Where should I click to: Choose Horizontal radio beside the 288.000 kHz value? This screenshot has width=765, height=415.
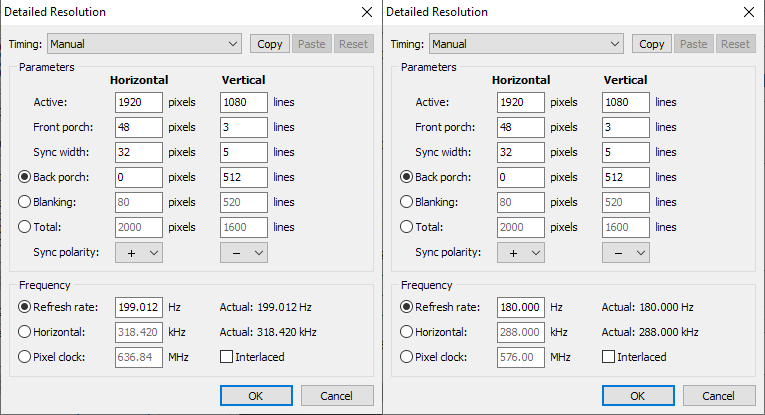pos(407,332)
